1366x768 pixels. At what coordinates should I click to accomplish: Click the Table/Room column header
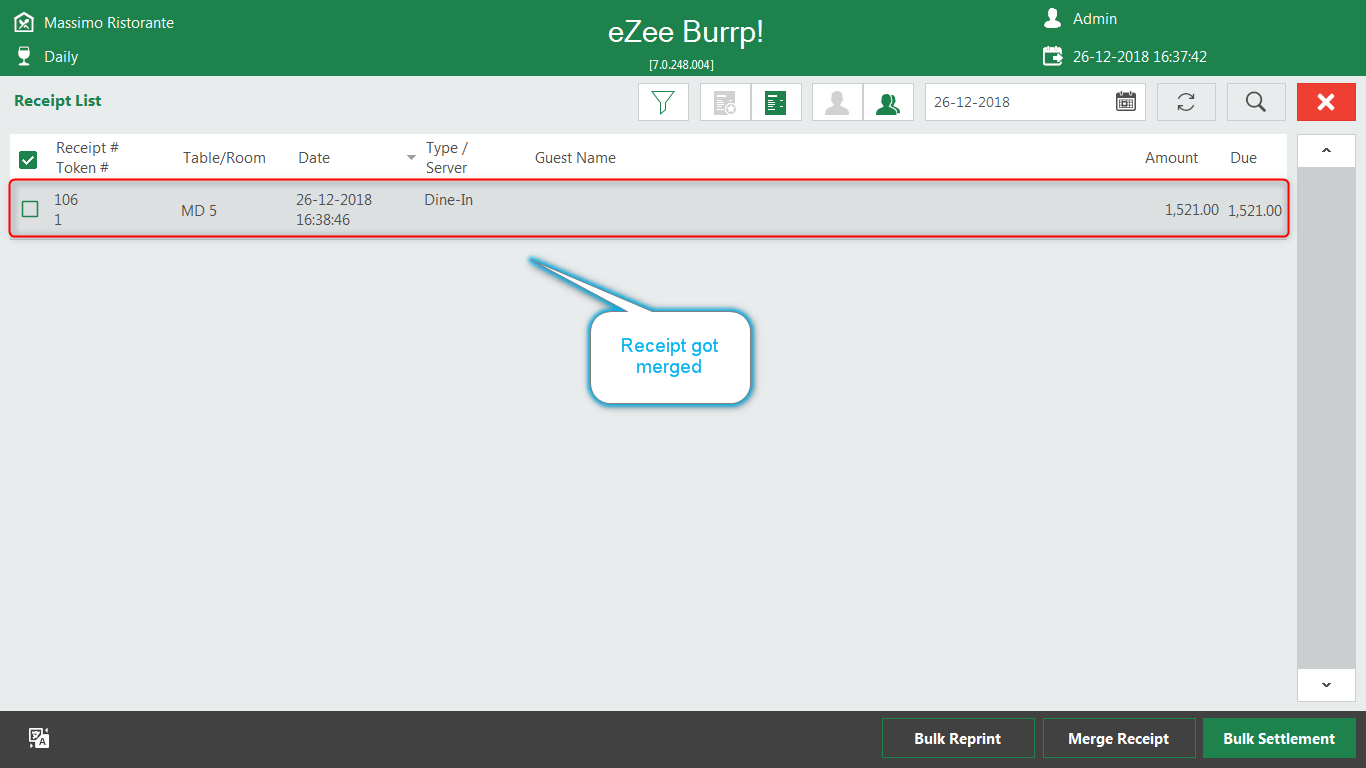(x=224, y=158)
